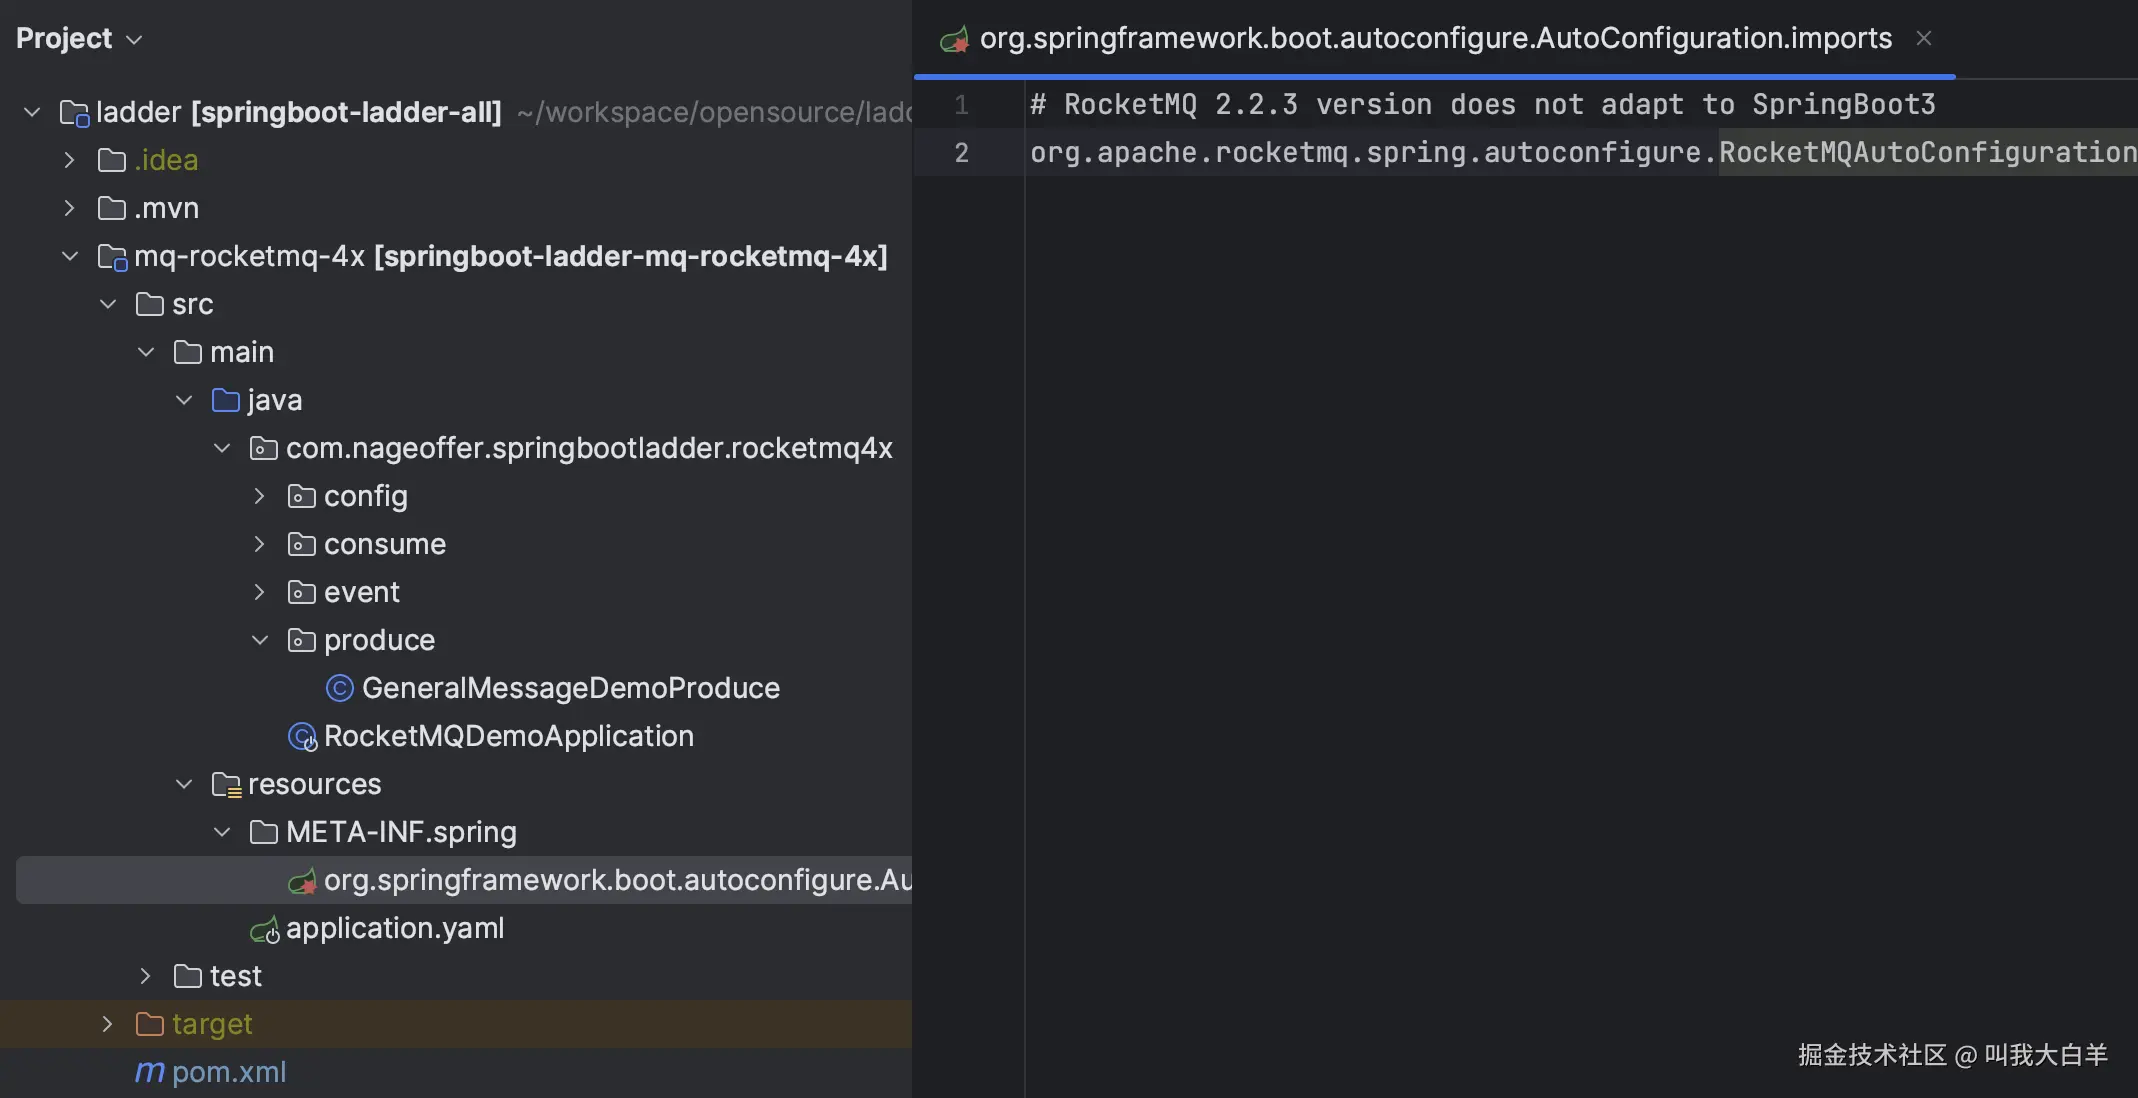The image size is (2138, 1098).
Task: Click the application.yaml Spring config icon
Action: [265, 930]
